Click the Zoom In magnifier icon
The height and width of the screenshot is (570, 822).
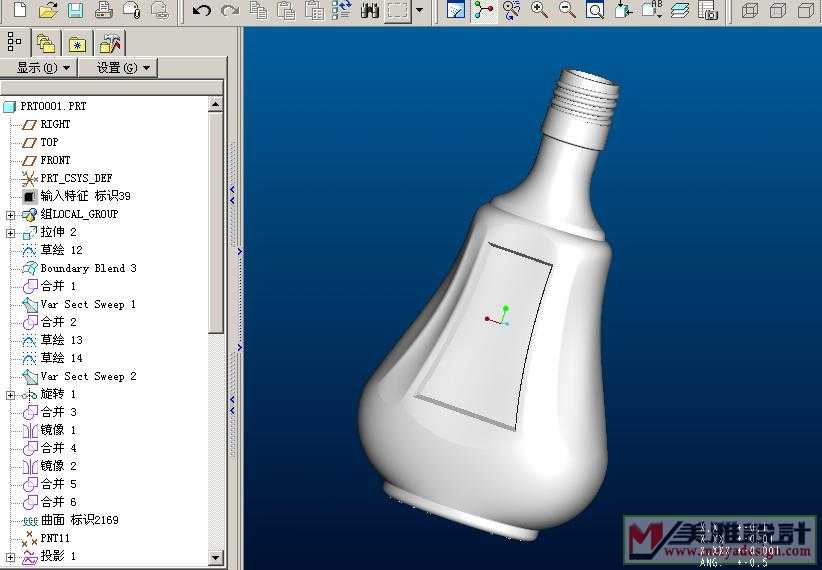(539, 11)
